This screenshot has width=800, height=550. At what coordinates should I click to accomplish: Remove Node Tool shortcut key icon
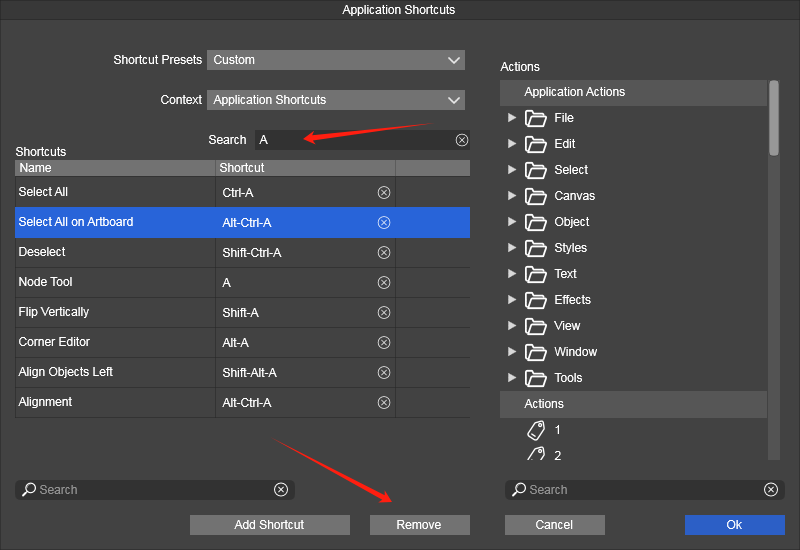pyautogui.click(x=384, y=282)
